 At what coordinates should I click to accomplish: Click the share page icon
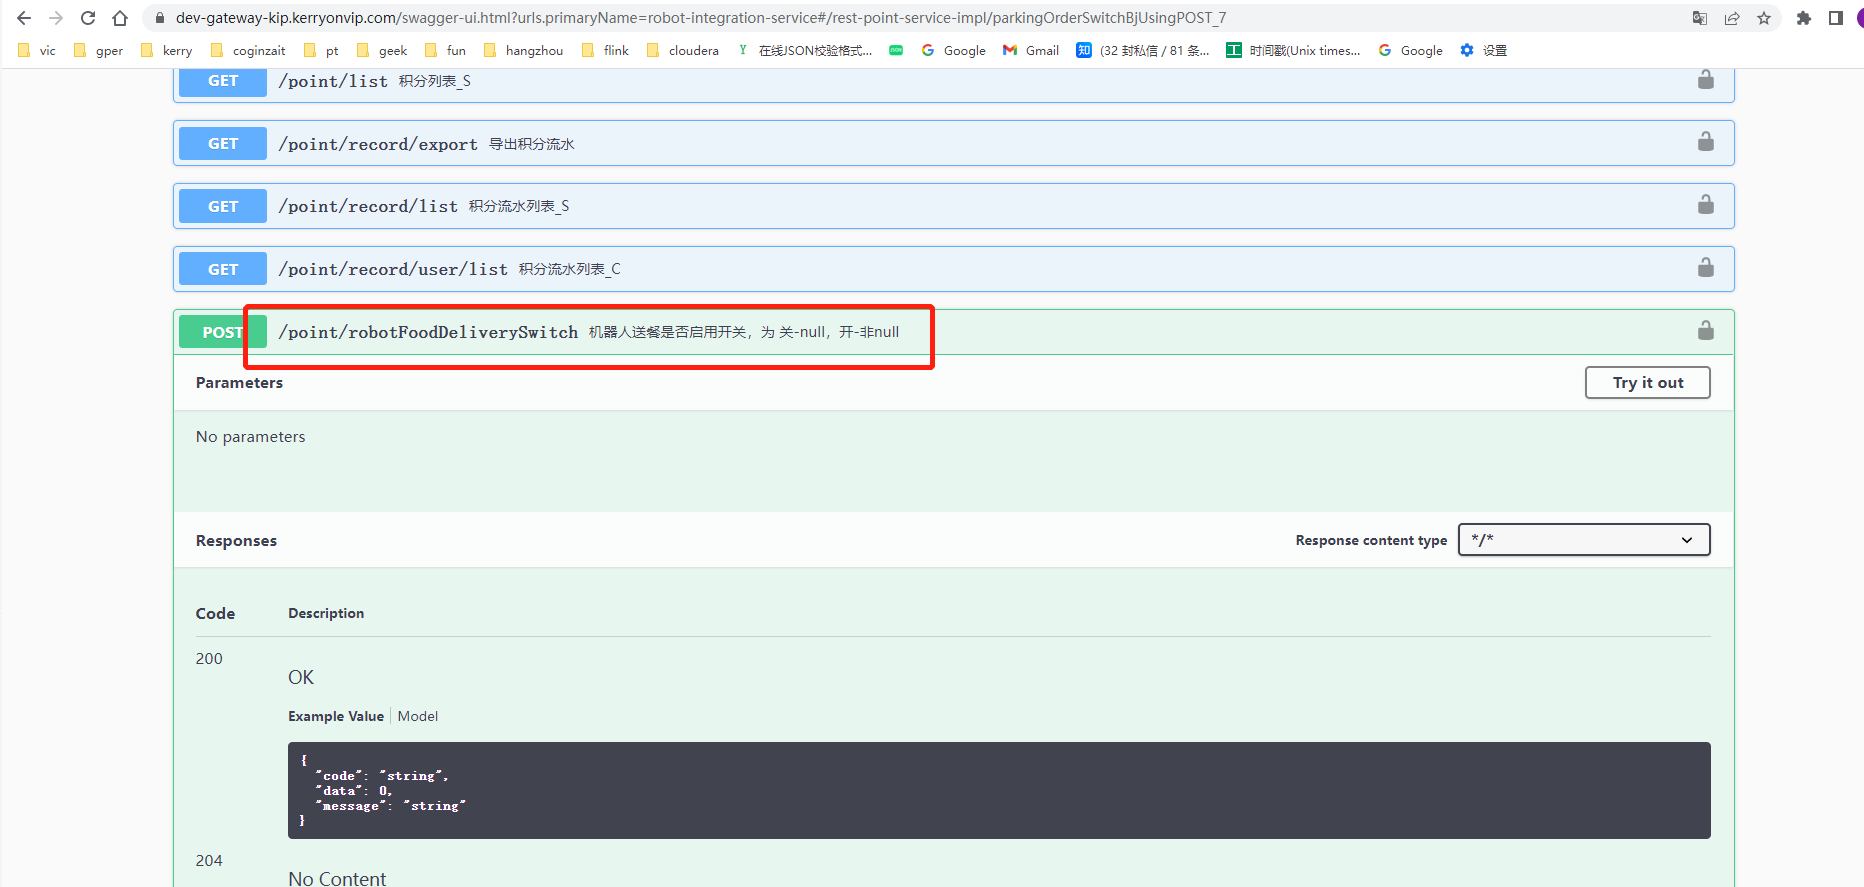(x=1732, y=18)
